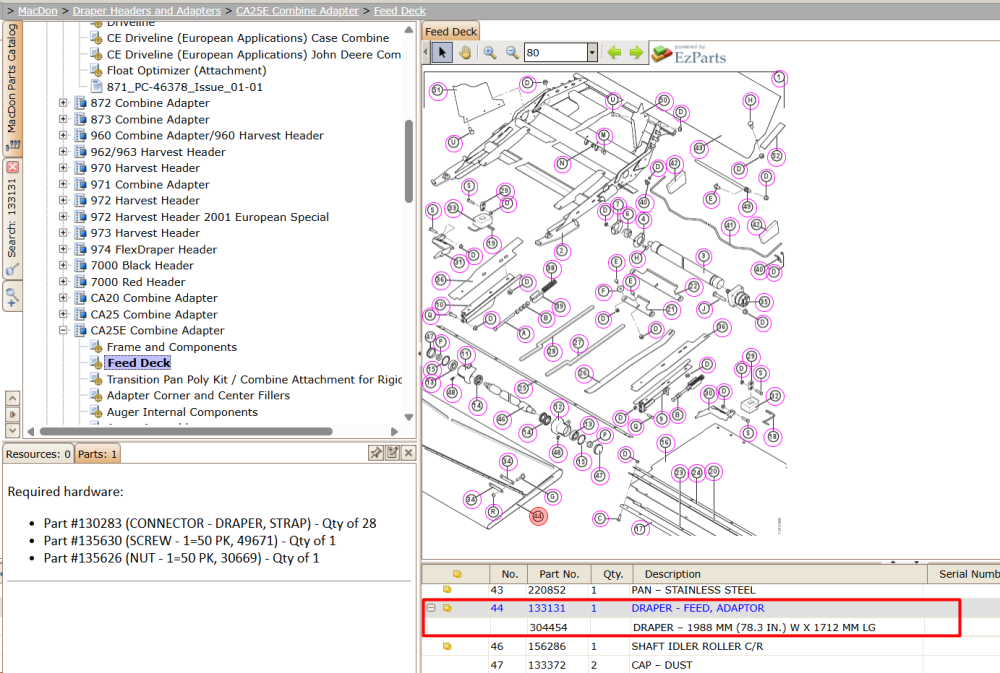This screenshot has height=673, width=1000.
Task: Click sidebar scroll down arrow button
Action: pos(12,430)
